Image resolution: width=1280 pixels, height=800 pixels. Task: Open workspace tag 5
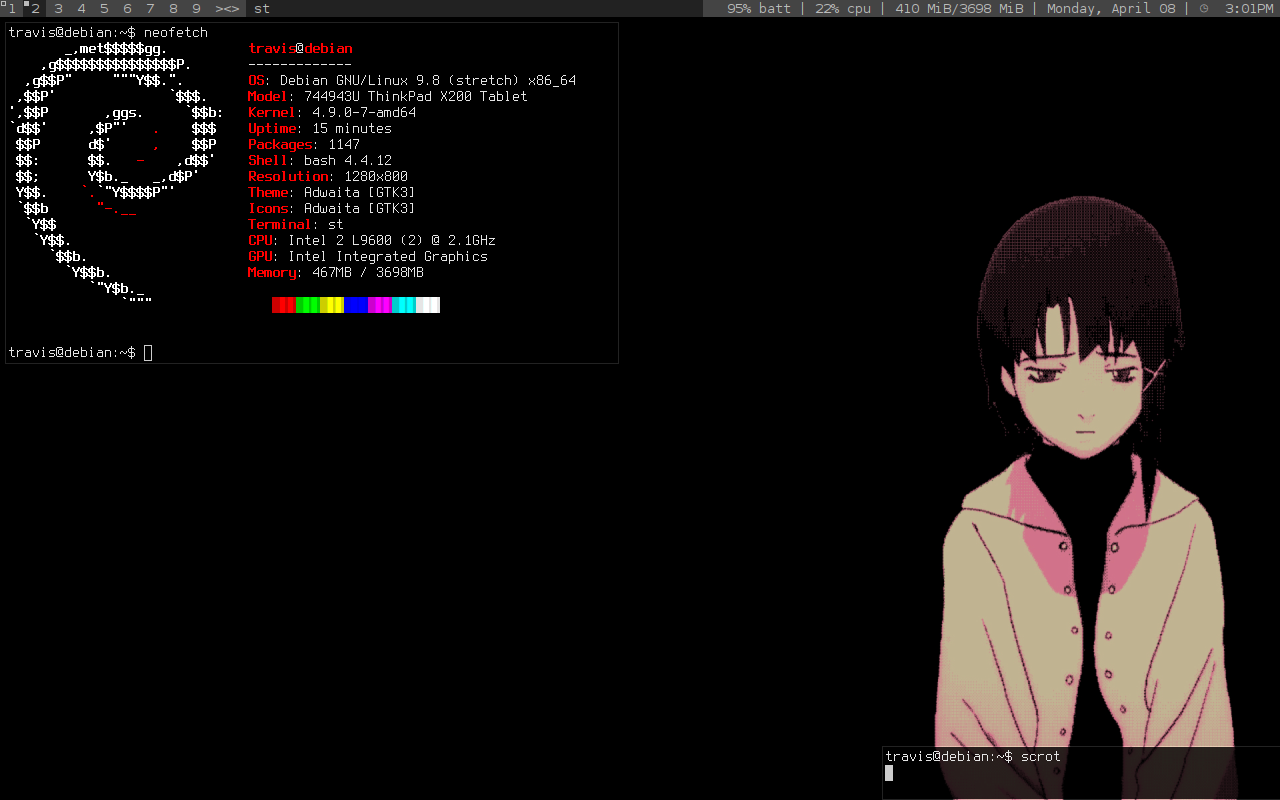[x=104, y=9]
